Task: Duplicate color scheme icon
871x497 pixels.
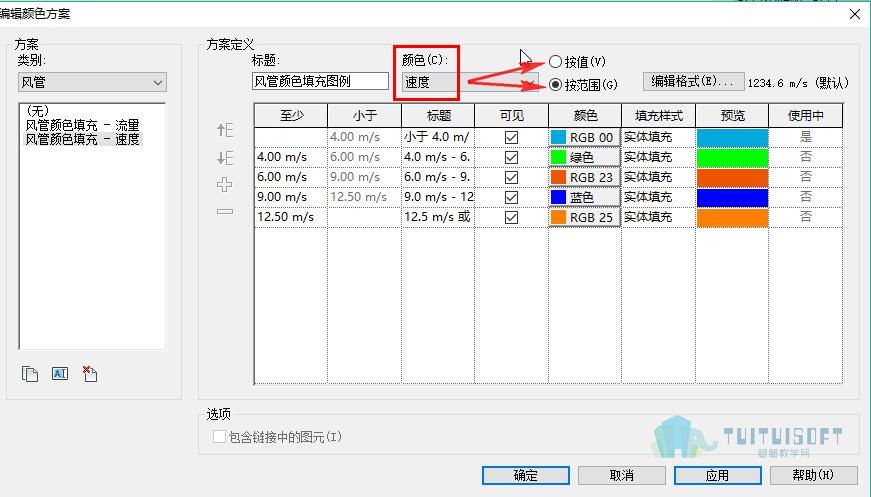Action: 30,374
